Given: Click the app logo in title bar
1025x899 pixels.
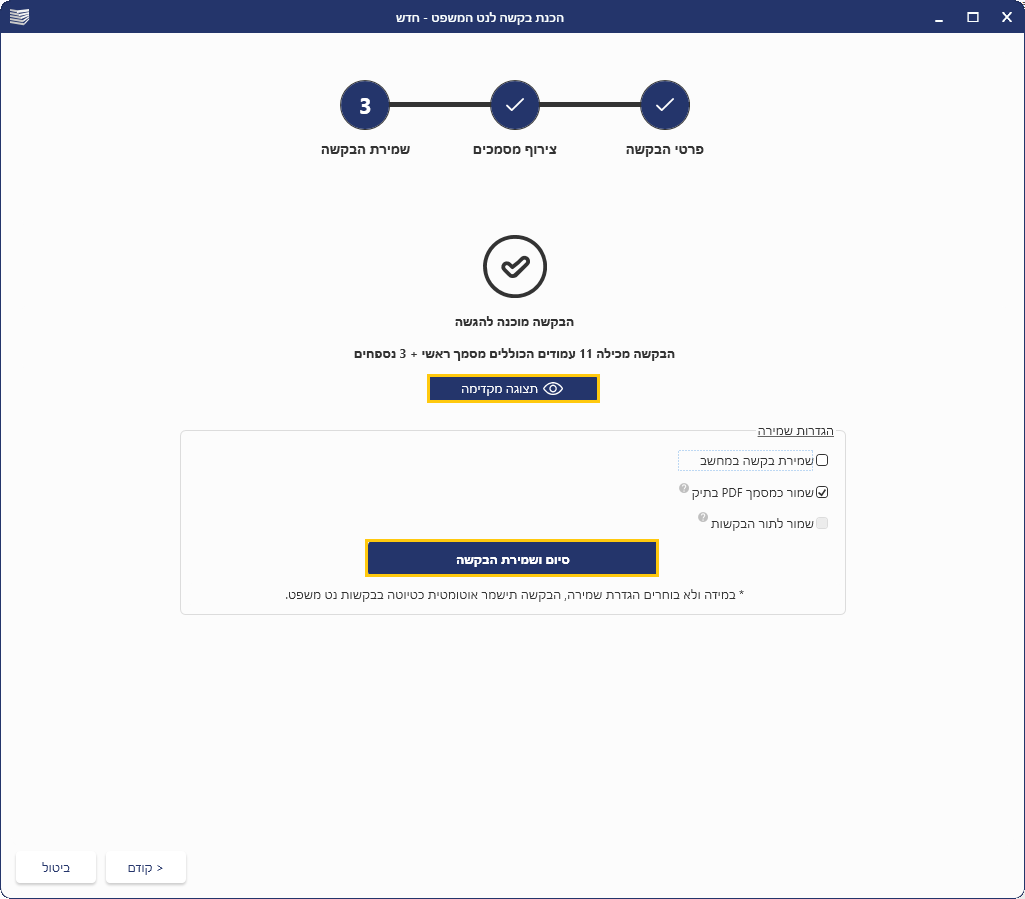Looking at the screenshot, I should point(19,17).
